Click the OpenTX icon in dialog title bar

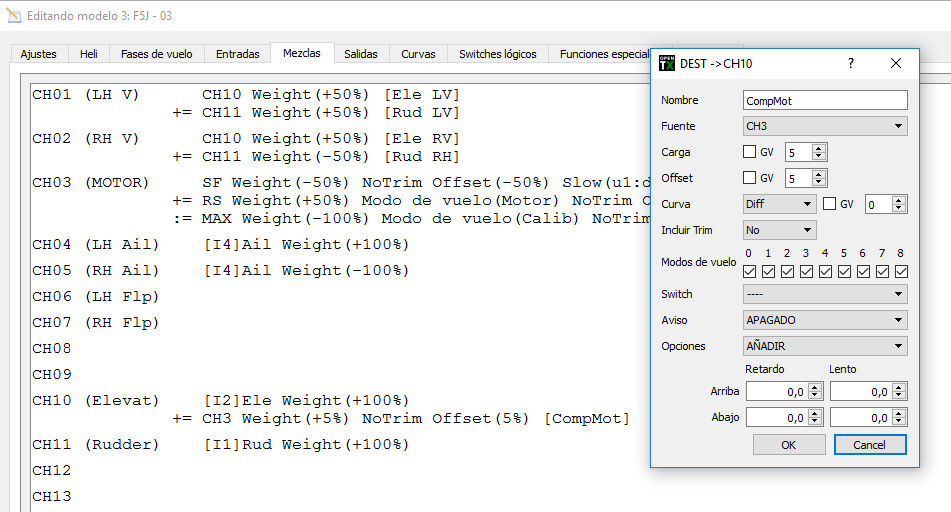[x=667, y=63]
